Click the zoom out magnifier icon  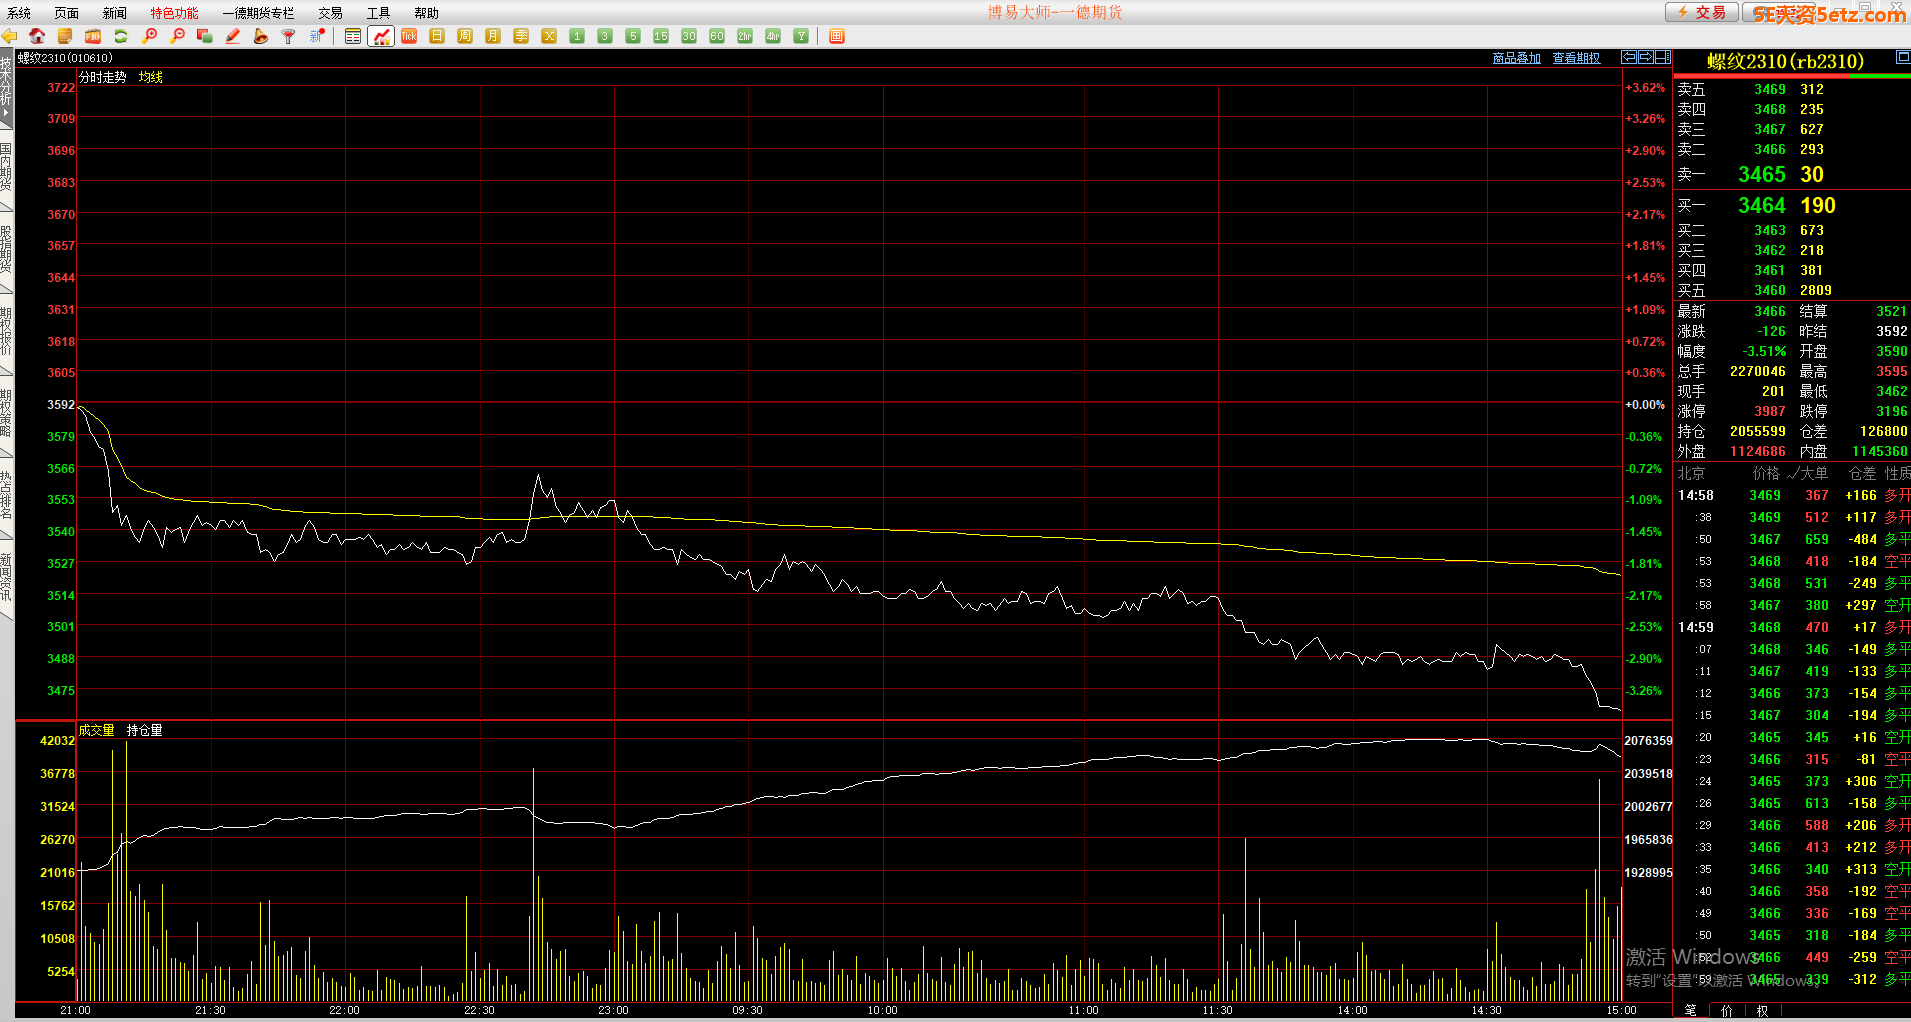point(177,36)
